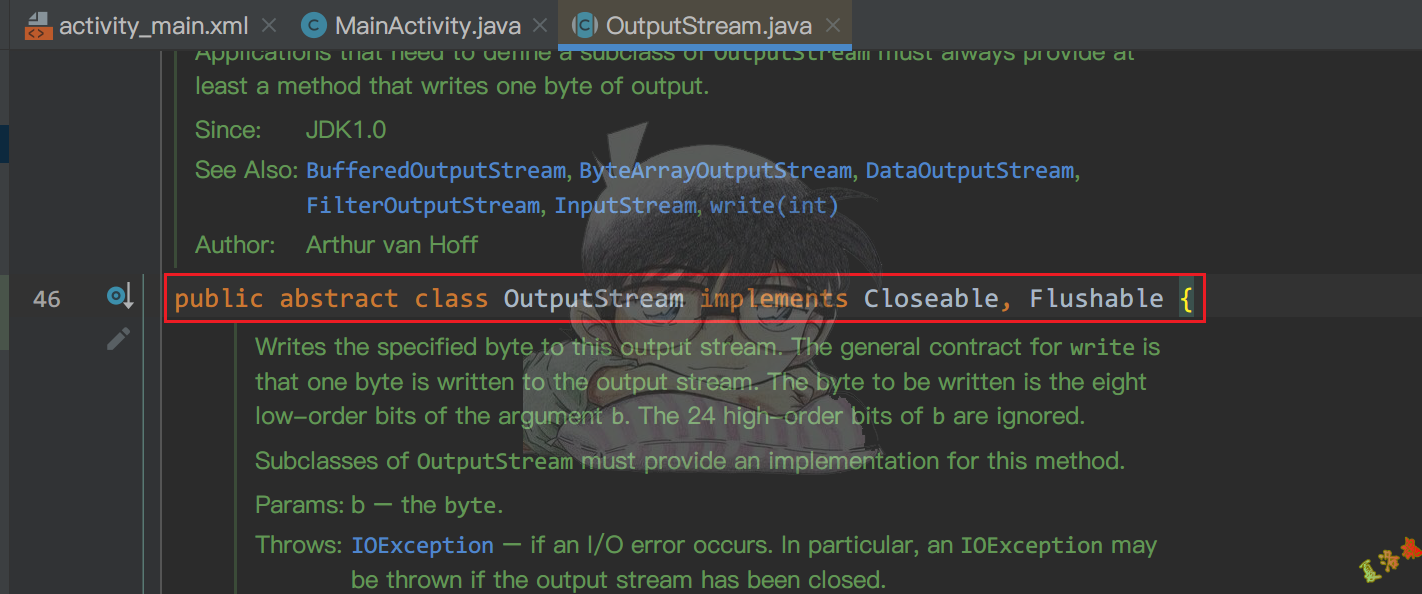Open the BufferedOutputStream link in See Also
The width and height of the screenshot is (1422, 594).
(x=435, y=170)
